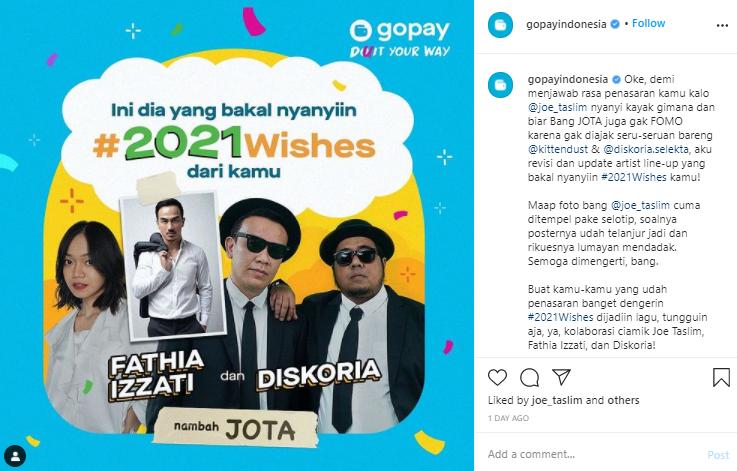Open first @joe_taslim mention in caption
Screen dimensions: 737x471
559,107
